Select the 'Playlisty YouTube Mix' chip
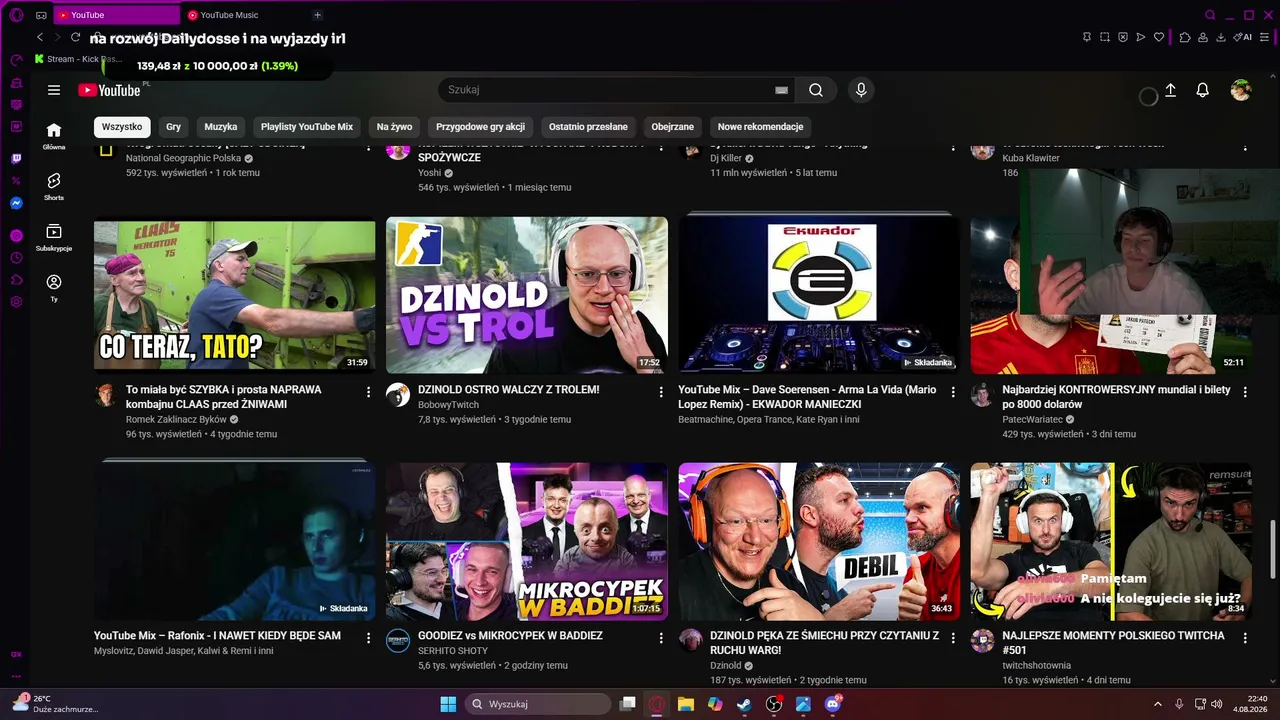The height and width of the screenshot is (720, 1280). 307,127
